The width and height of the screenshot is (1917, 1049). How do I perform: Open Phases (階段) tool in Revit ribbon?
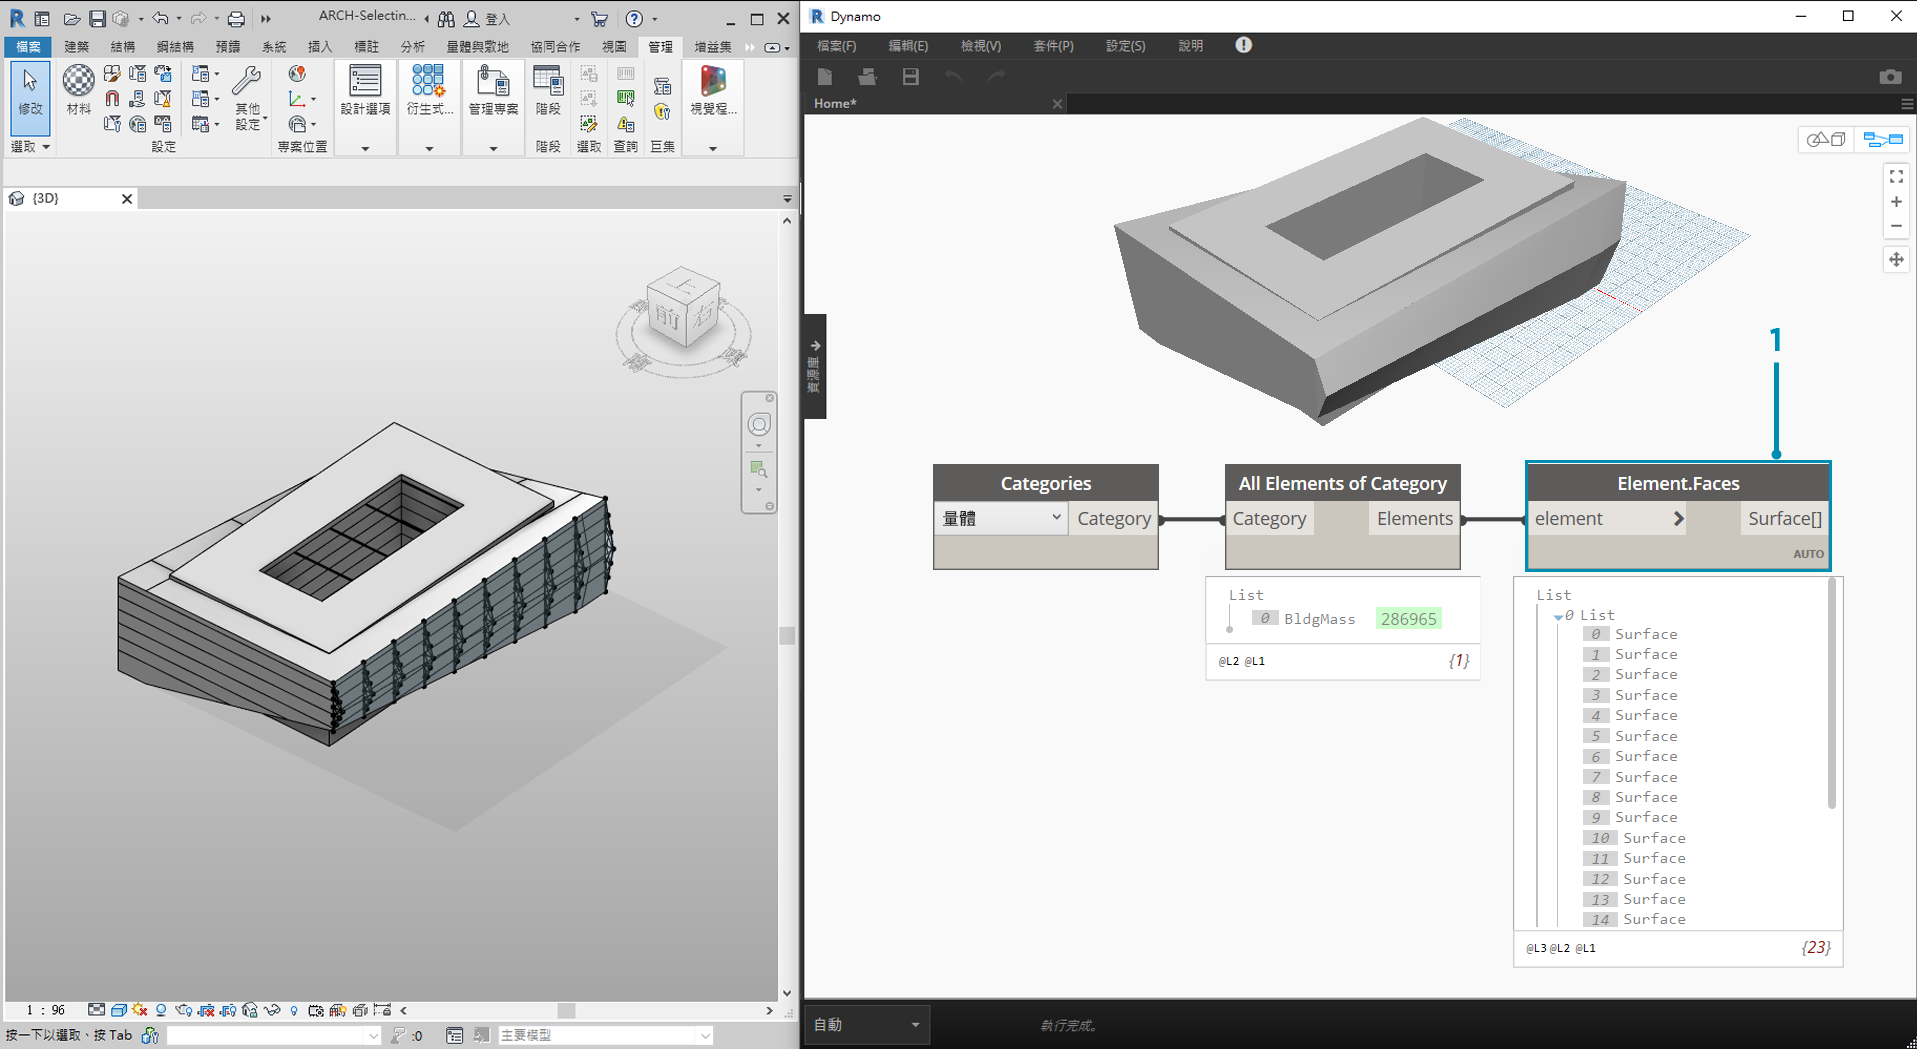tap(548, 90)
